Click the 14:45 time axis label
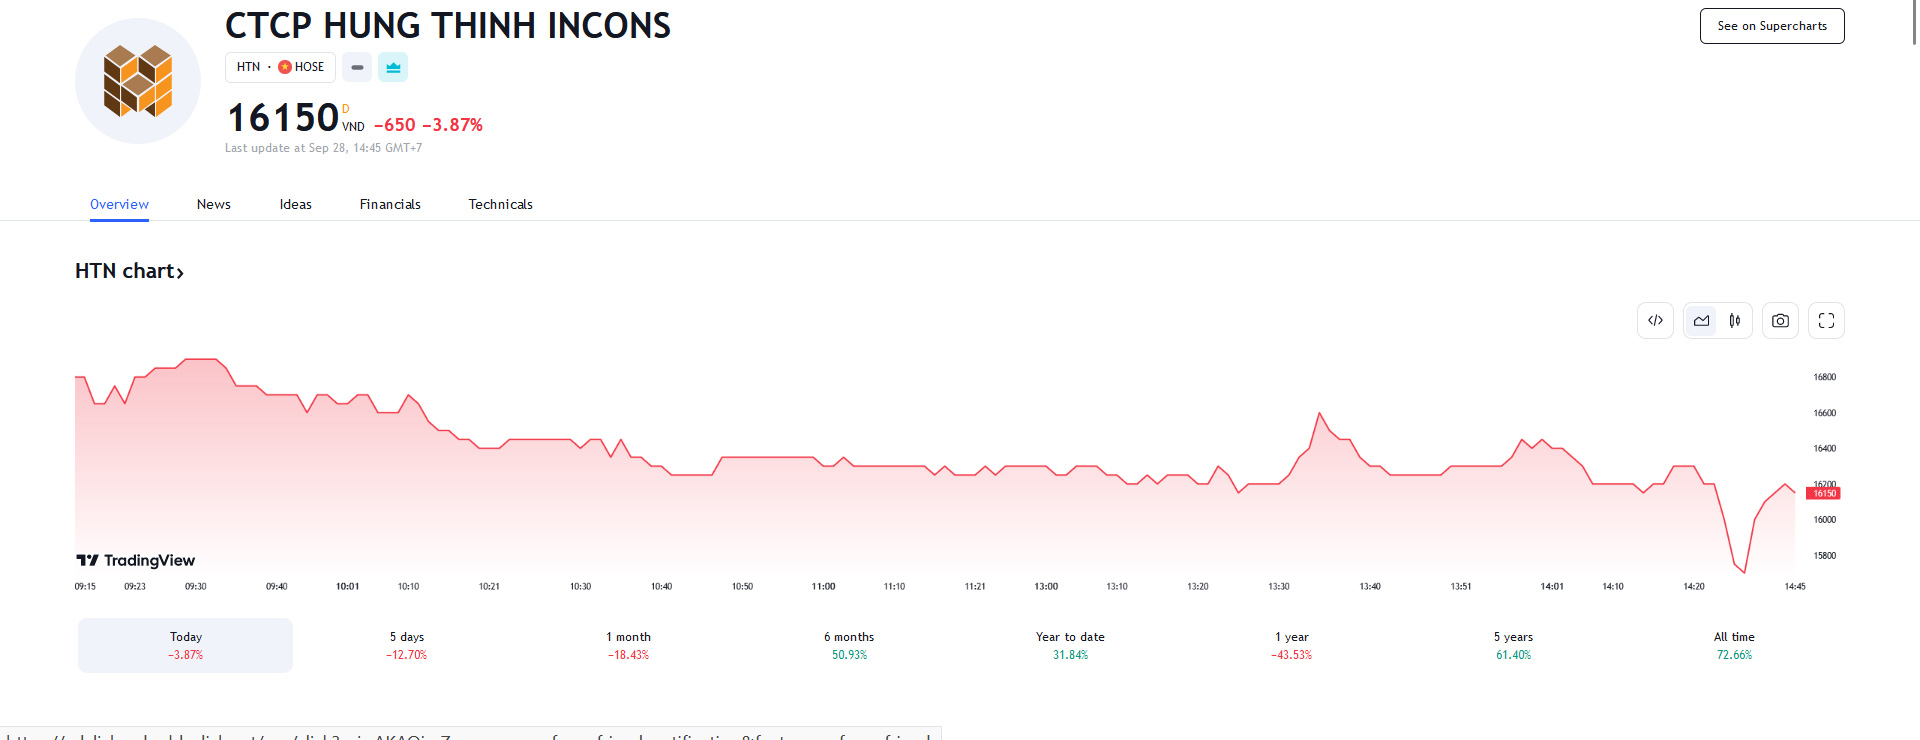Screen dimensions: 1920x740 (x=1795, y=587)
